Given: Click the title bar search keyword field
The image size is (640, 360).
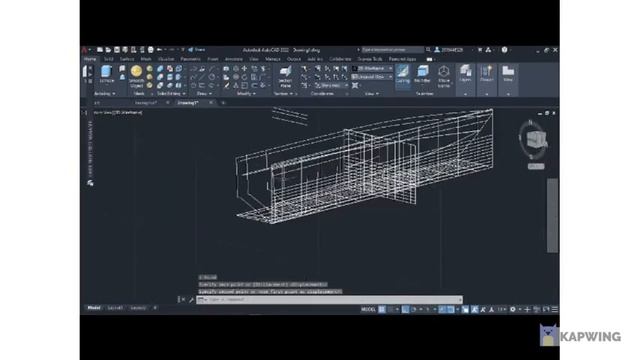Looking at the screenshot, I should 392,50.
